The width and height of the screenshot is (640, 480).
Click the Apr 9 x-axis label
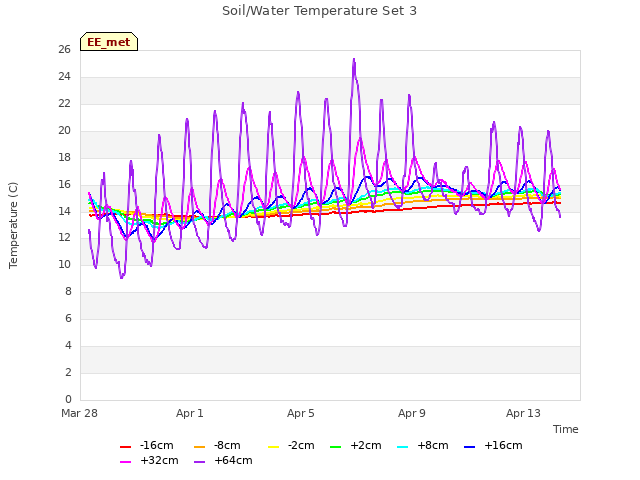click(x=412, y=413)
